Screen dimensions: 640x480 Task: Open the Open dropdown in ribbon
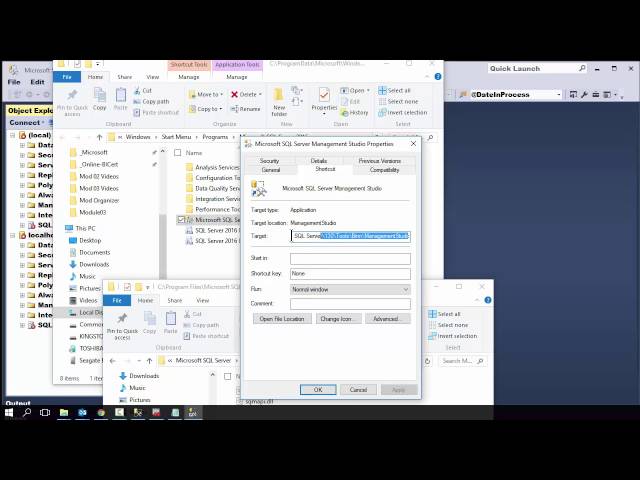click(x=355, y=91)
